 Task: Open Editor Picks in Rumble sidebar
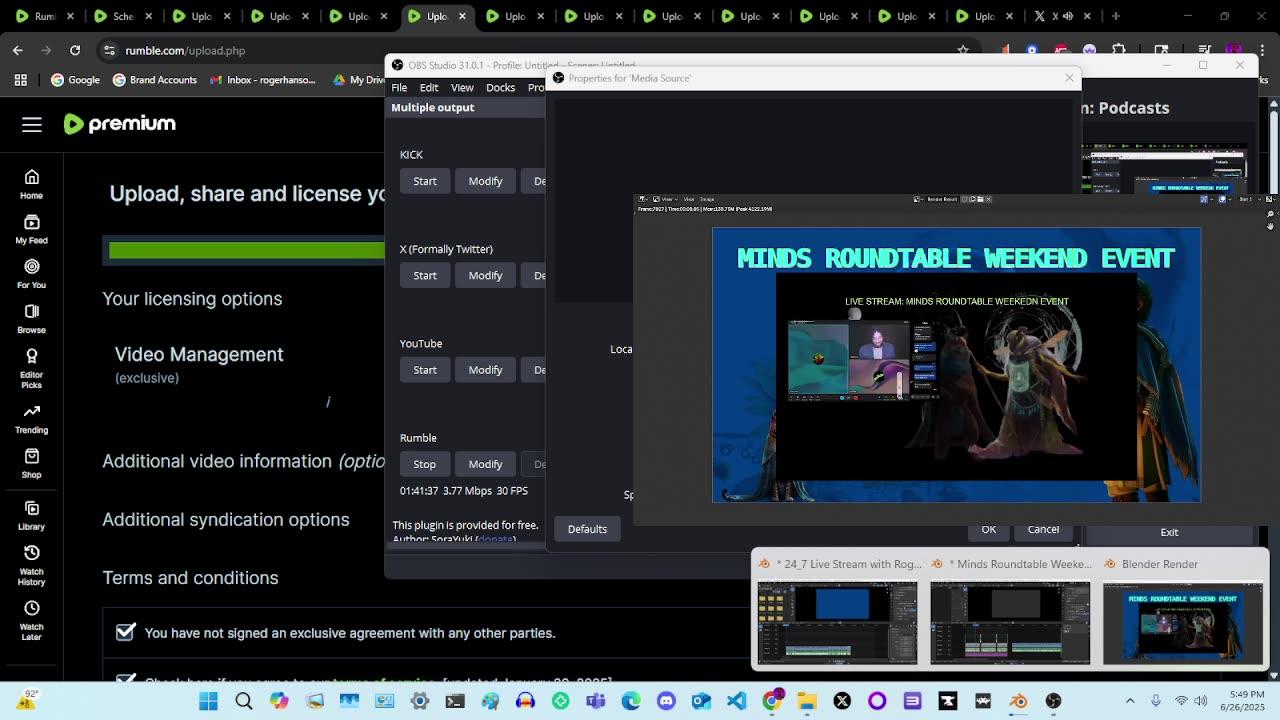31,369
